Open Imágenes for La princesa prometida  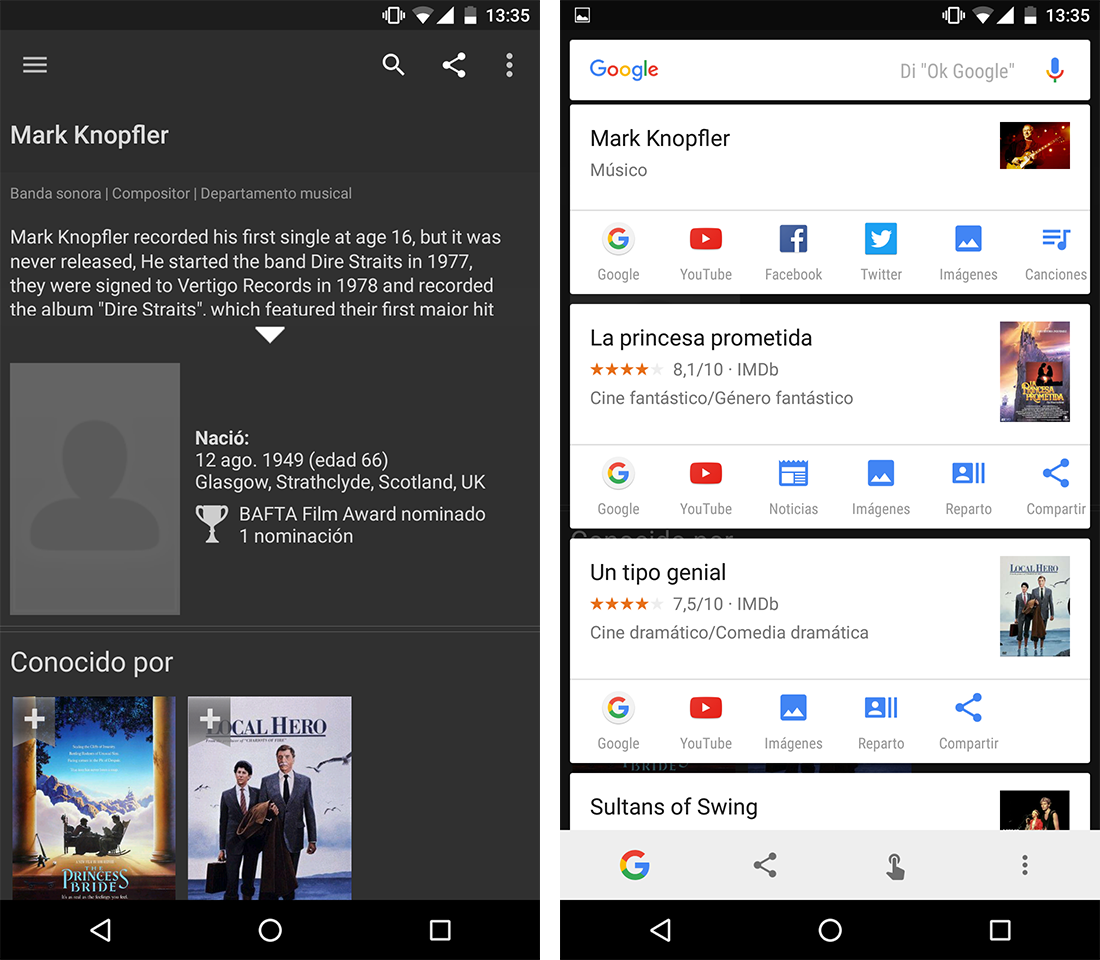point(881,487)
